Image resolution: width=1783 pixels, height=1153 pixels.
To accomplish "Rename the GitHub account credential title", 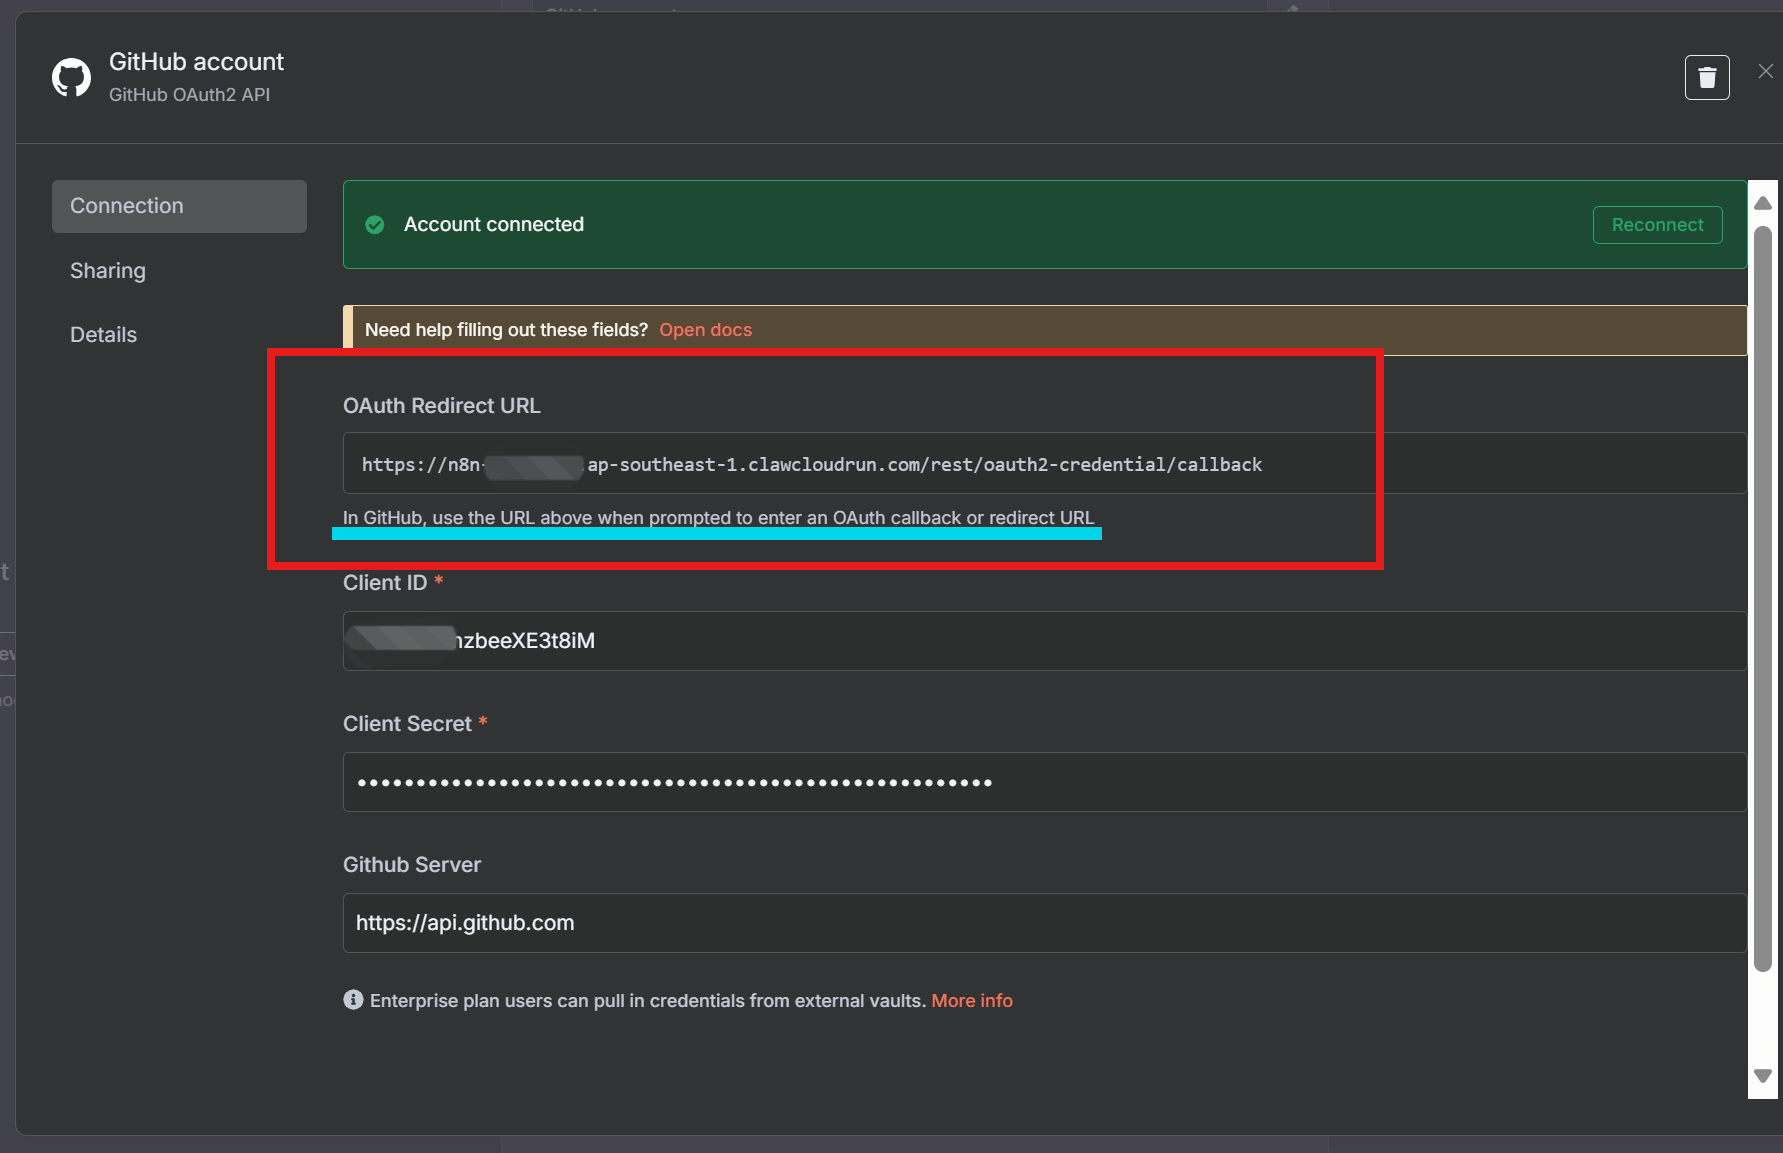I will (x=196, y=62).
